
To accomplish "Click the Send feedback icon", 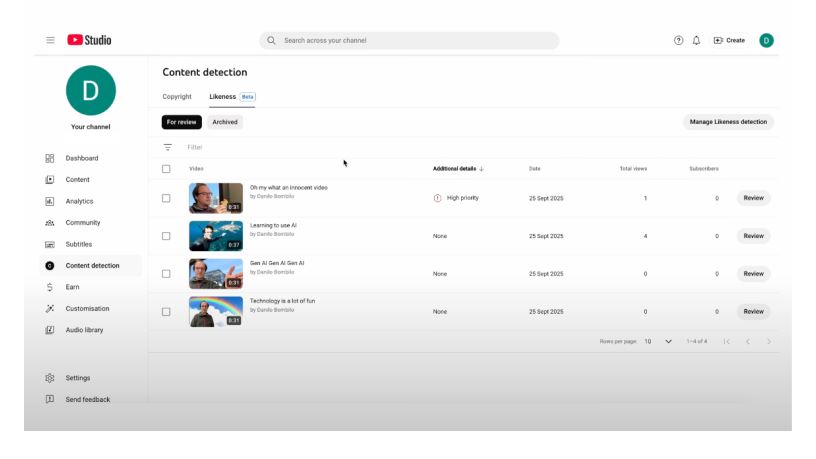I will 49,399.
